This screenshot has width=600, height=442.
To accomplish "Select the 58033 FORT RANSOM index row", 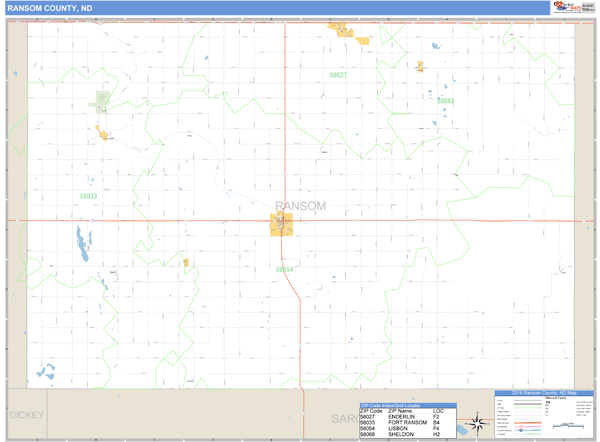I will coord(400,423).
